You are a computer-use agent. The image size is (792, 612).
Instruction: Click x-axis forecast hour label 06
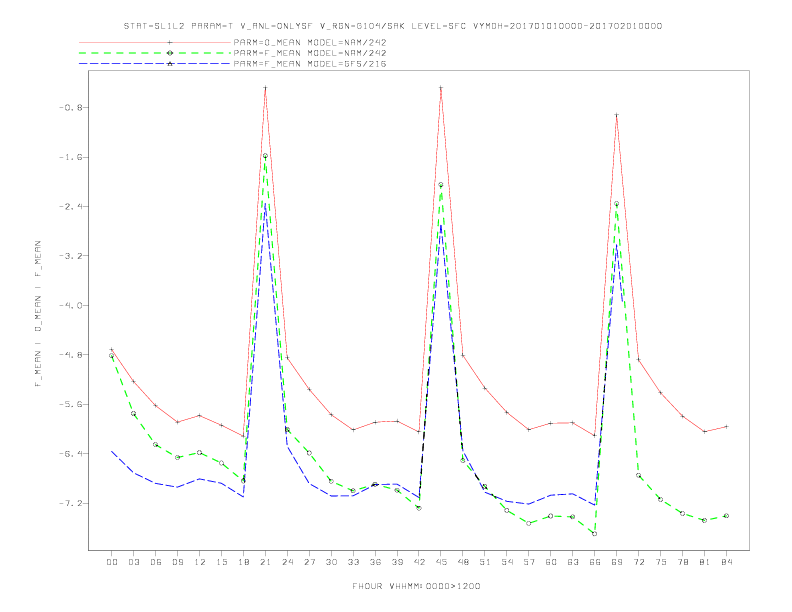click(x=156, y=562)
